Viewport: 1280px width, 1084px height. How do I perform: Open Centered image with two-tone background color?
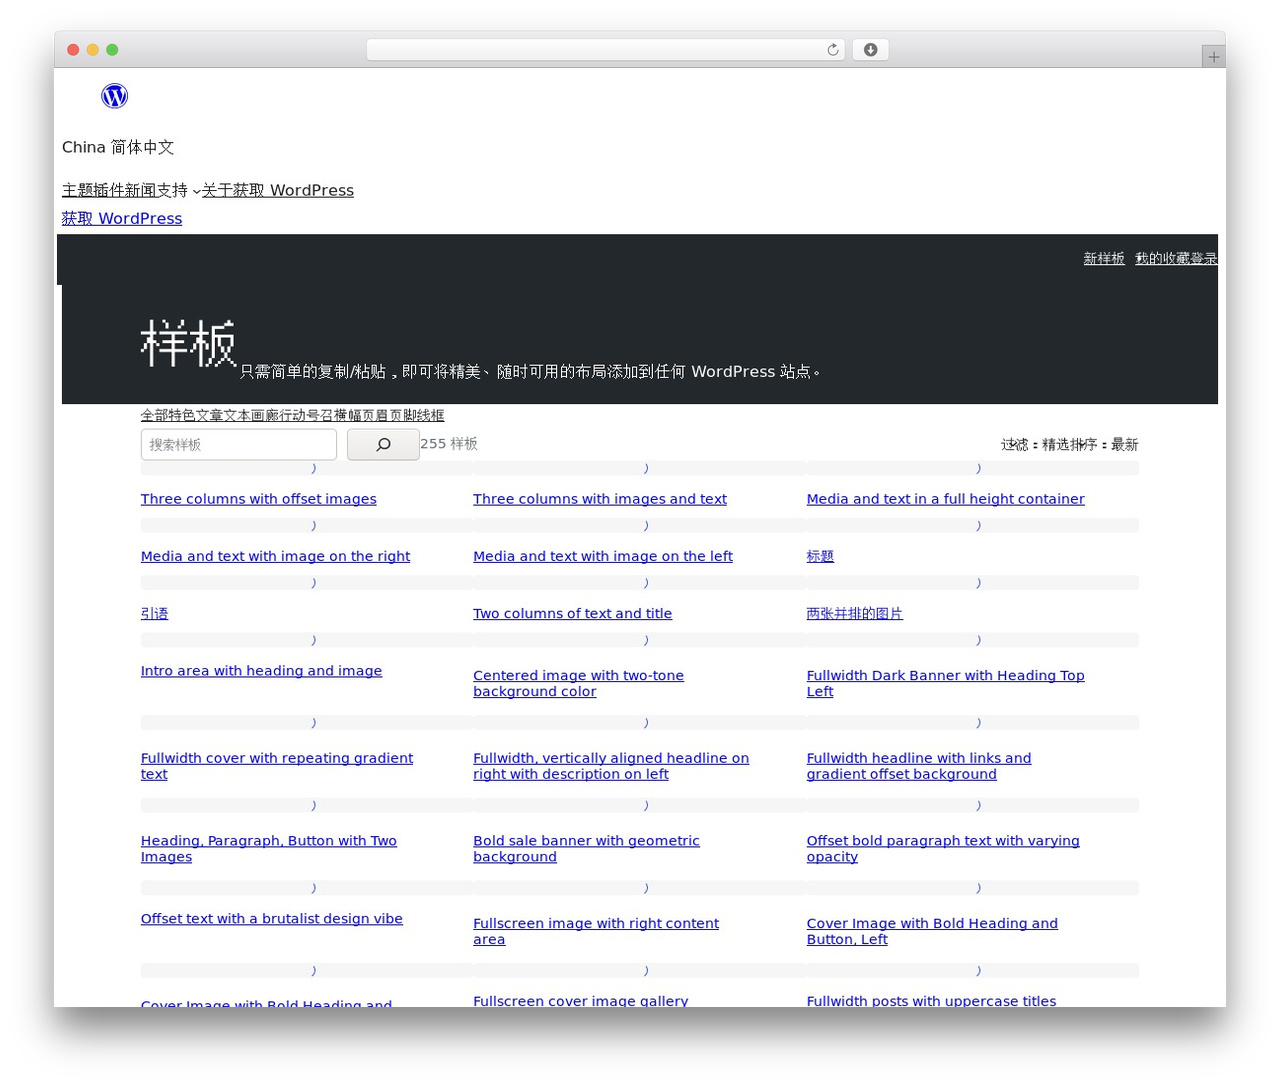[x=578, y=684]
